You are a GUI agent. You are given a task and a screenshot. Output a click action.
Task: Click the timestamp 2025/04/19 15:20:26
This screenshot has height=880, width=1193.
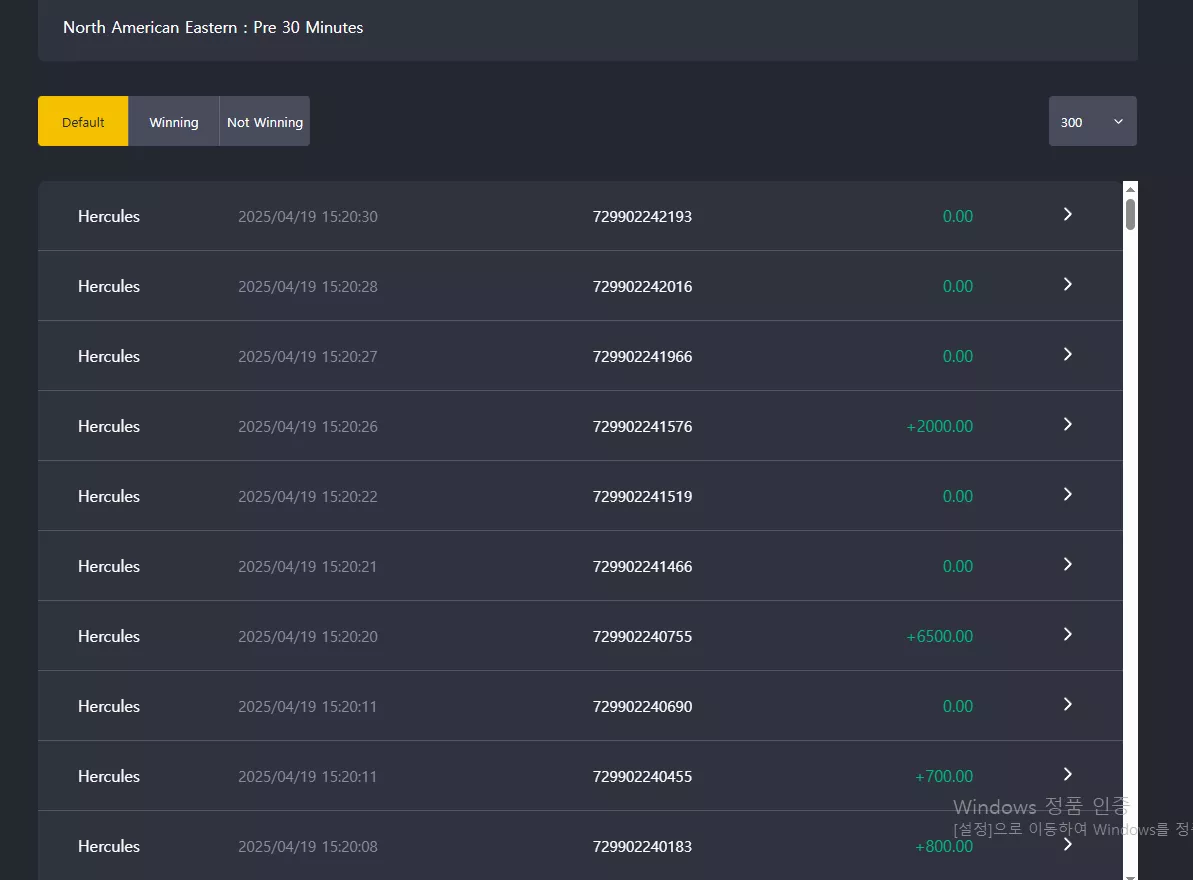click(307, 427)
